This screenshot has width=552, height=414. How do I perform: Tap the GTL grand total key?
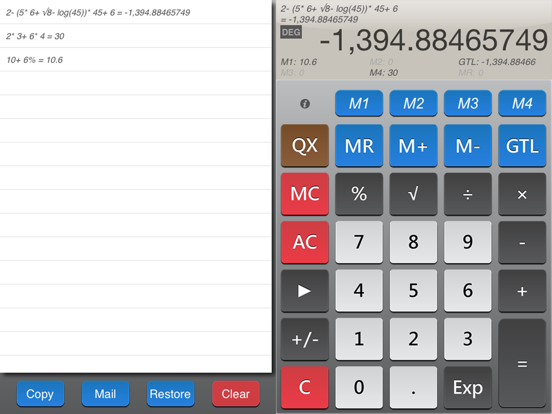[522, 145]
